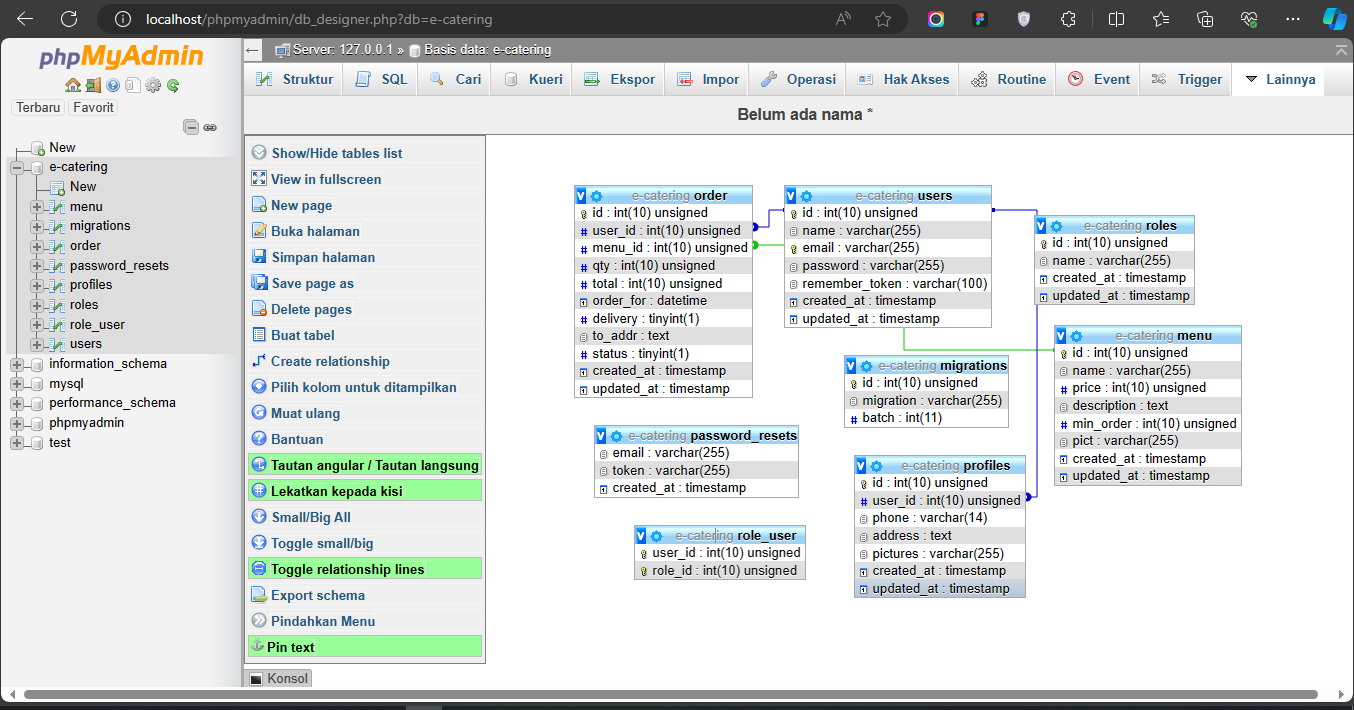Toggle relationship lines in designer menu
1354x710 pixels.
point(347,569)
